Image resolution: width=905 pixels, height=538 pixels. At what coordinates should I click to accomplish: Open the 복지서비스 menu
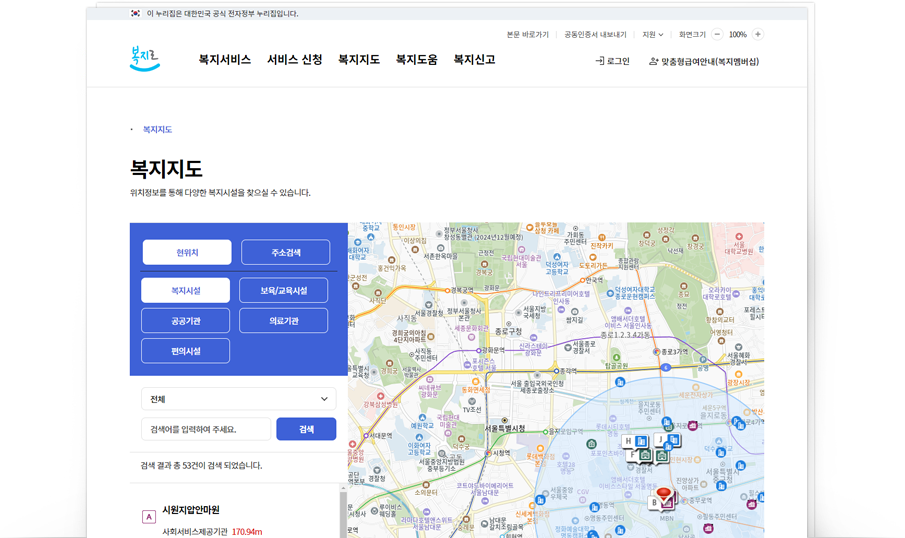[225, 59]
